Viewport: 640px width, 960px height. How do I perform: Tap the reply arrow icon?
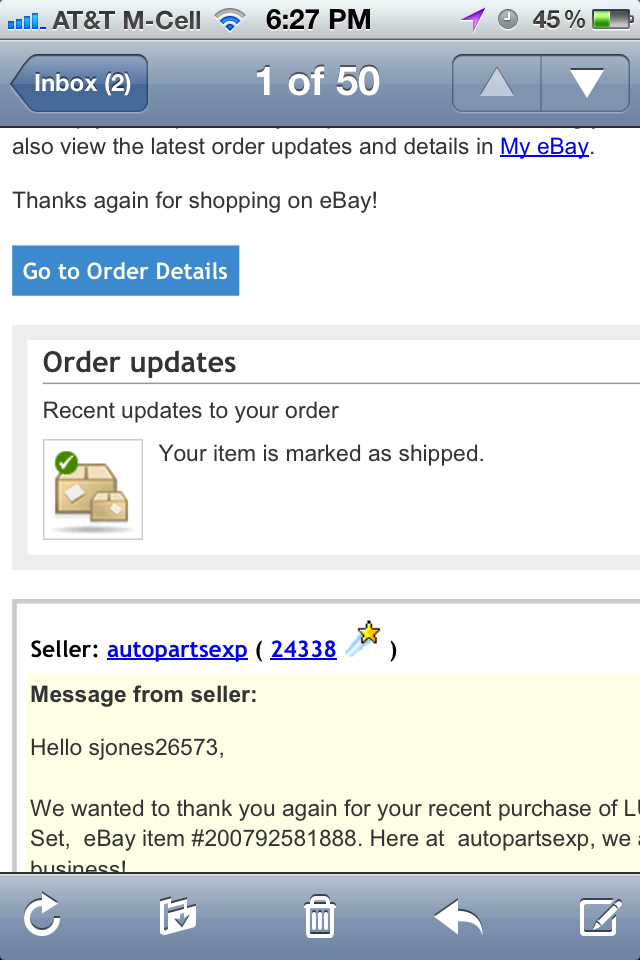(x=459, y=916)
